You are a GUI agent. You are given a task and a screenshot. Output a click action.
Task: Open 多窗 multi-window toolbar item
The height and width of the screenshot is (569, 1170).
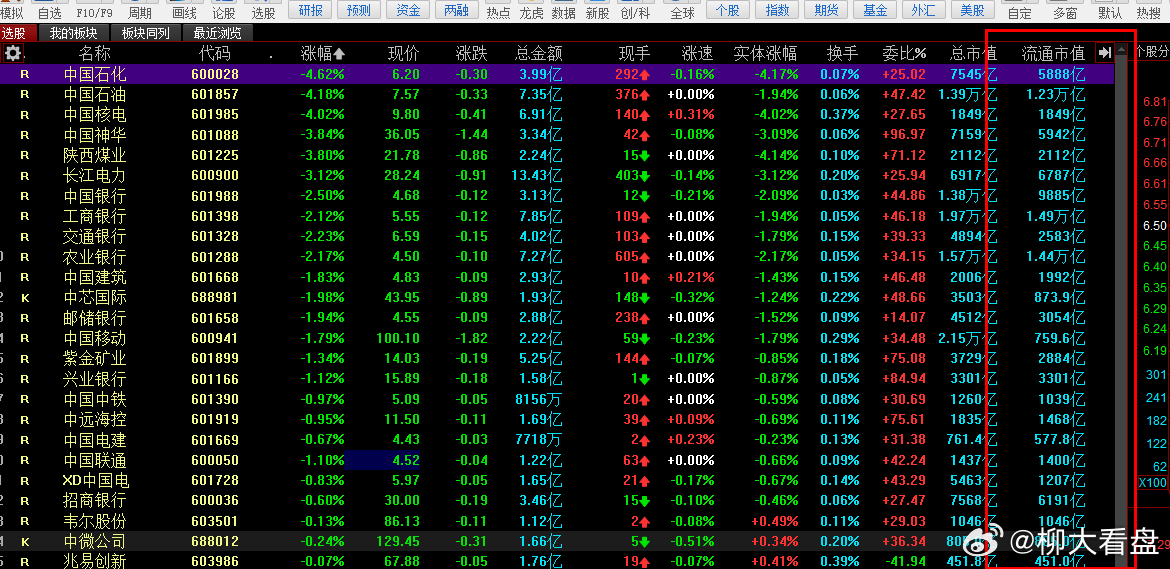tap(1065, 13)
